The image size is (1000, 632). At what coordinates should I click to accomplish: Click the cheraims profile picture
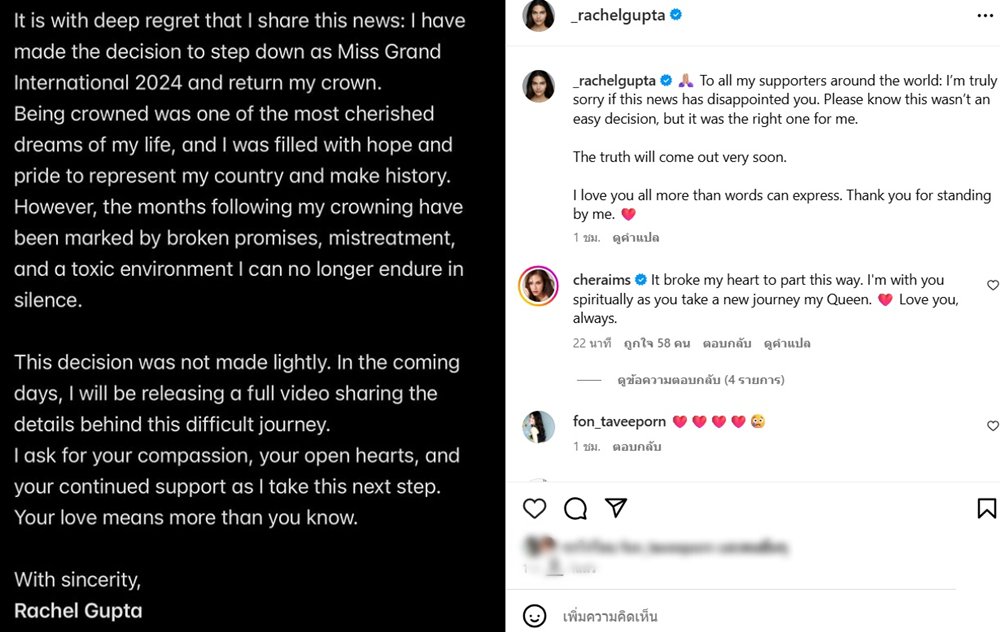[538, 287]
